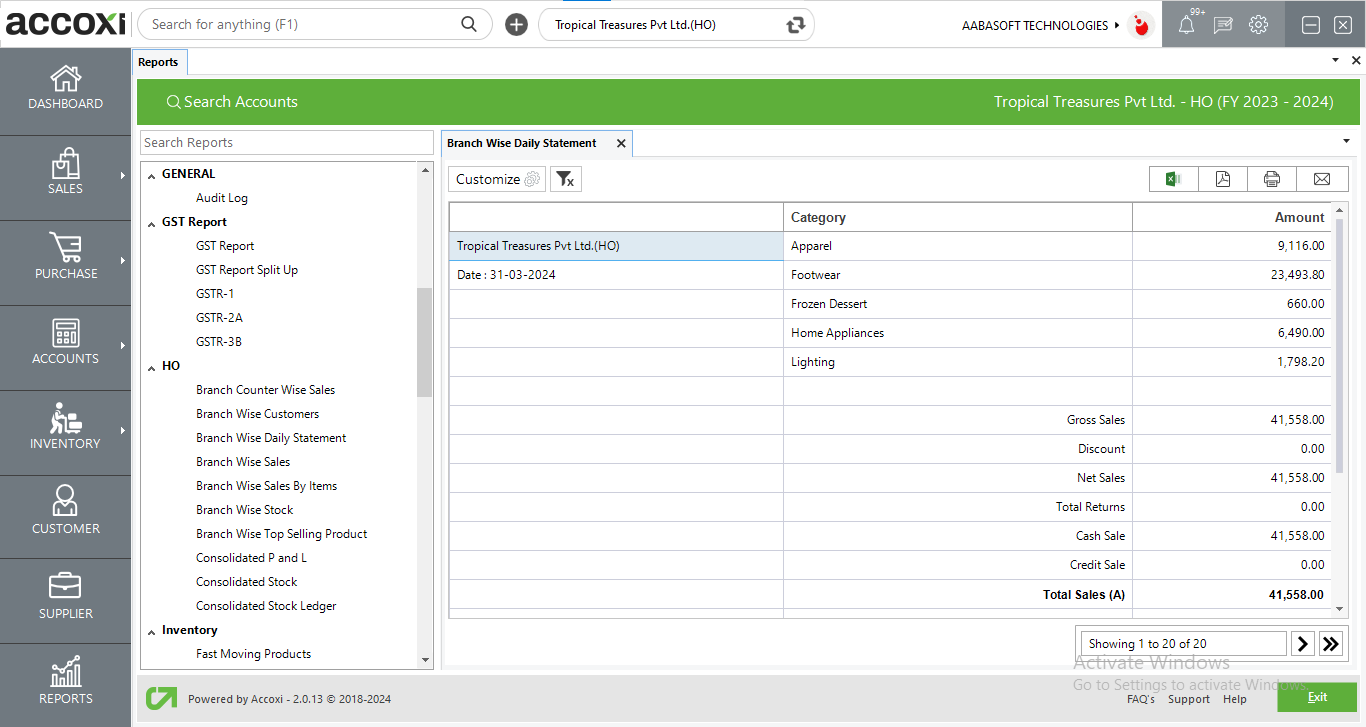Image resolution: width=1366 pixels, height=727 pixels.
Task: Collapse the GENERAL reports group
Action: tap(152, 175)
